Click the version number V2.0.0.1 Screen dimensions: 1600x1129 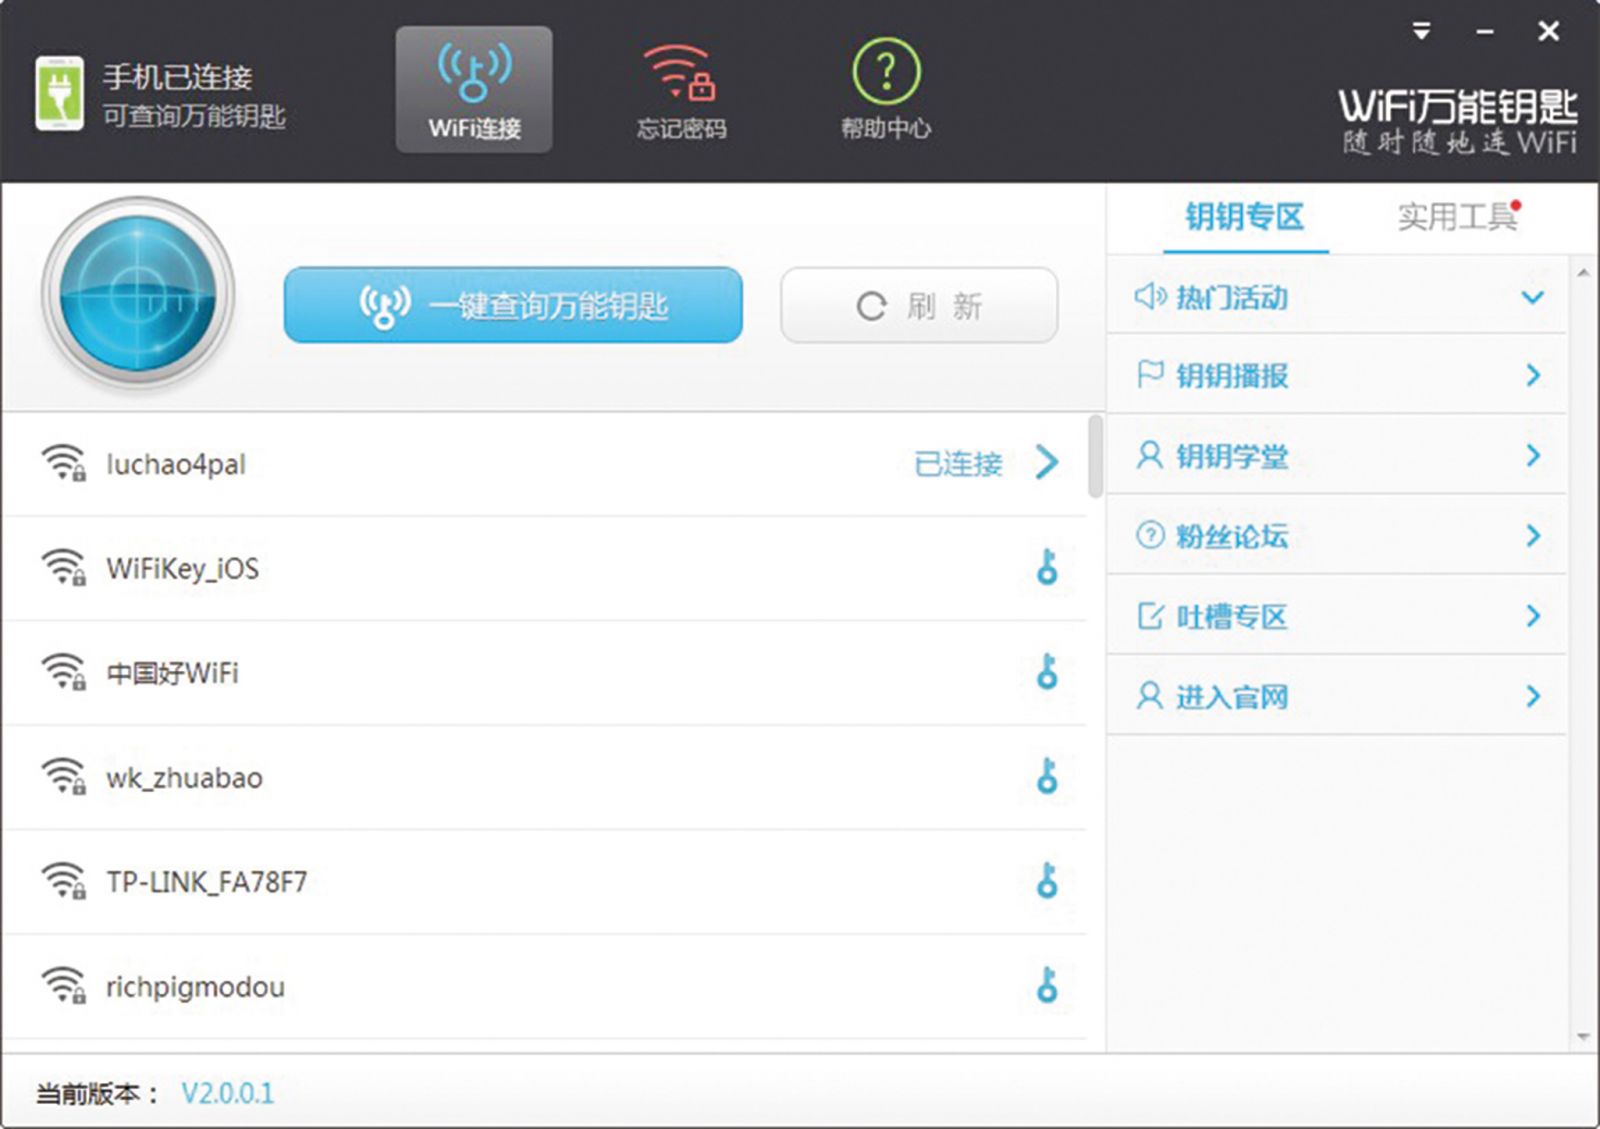pyautogui.click(x=227, y=1093)
